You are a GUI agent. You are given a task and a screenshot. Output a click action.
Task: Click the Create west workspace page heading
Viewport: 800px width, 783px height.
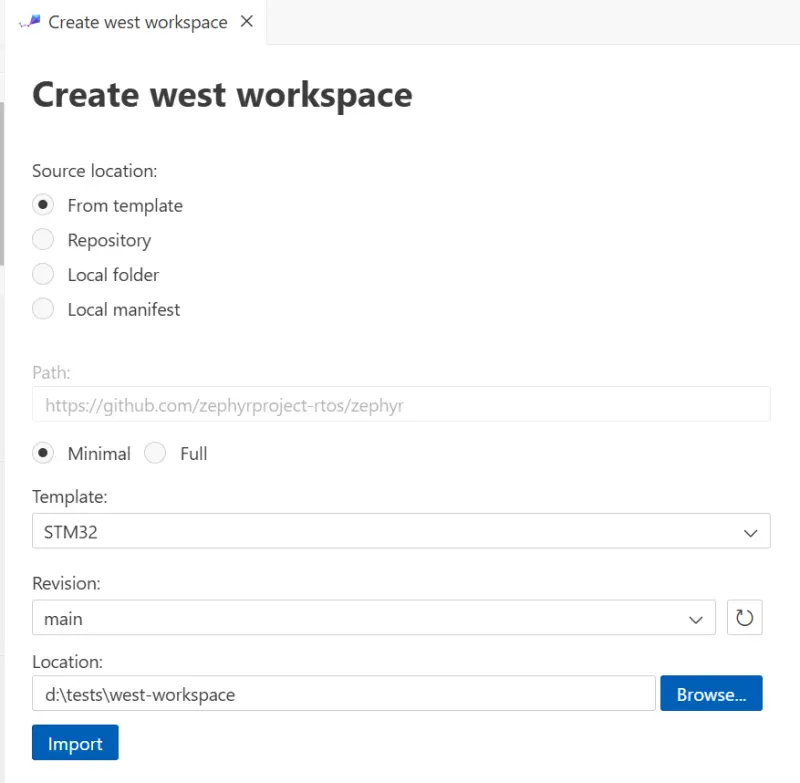tap(222, 95)
